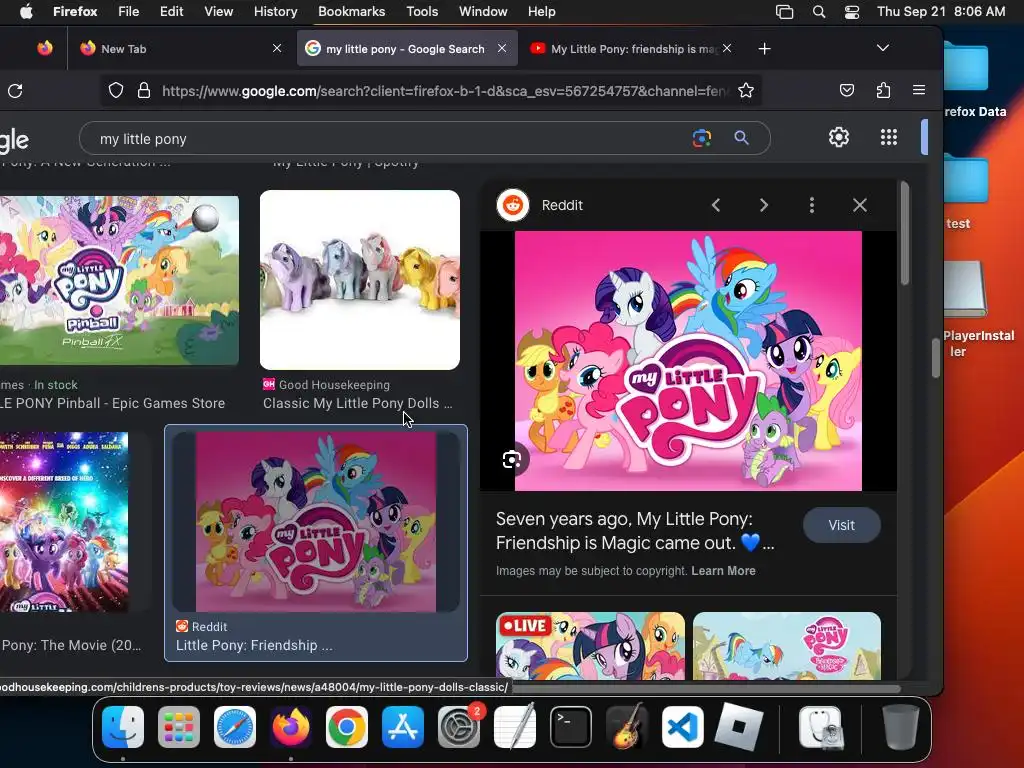The image size is (1024, 768).
Task: Click the page vertical scrollbar thumb
Action: (935, 359)
